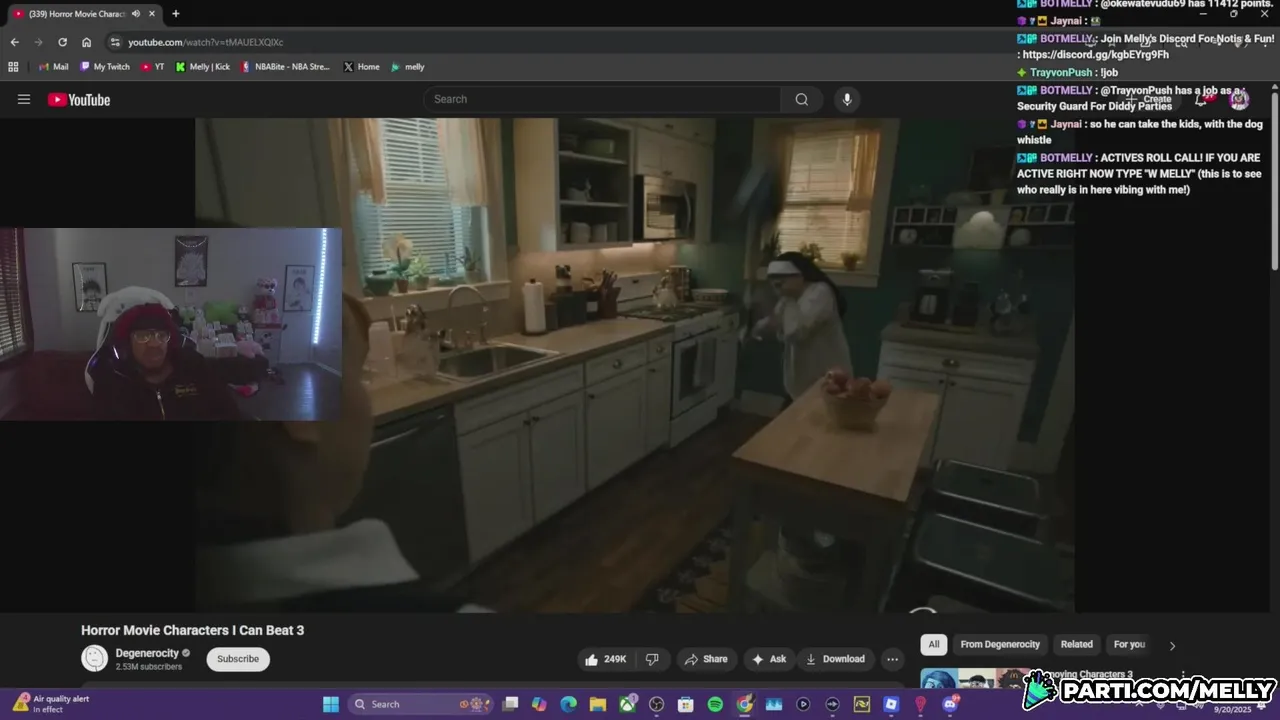Open Discord from taskbar
This screenshot has width=1280, height=720.
(950, 704)
